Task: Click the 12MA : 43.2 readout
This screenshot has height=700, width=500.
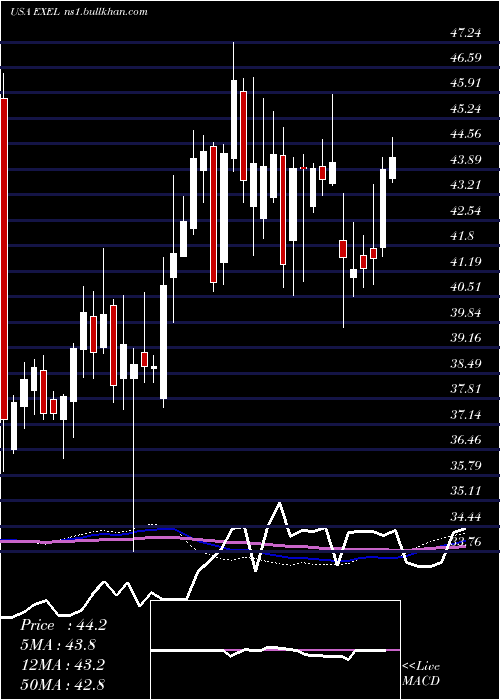Action: pos(62,665)
